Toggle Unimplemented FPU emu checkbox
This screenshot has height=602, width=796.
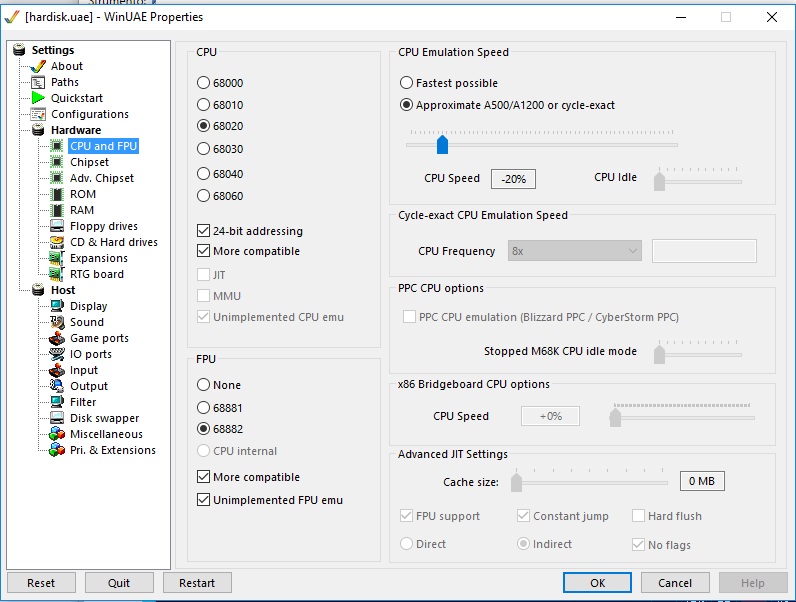(x=204, y=499)
